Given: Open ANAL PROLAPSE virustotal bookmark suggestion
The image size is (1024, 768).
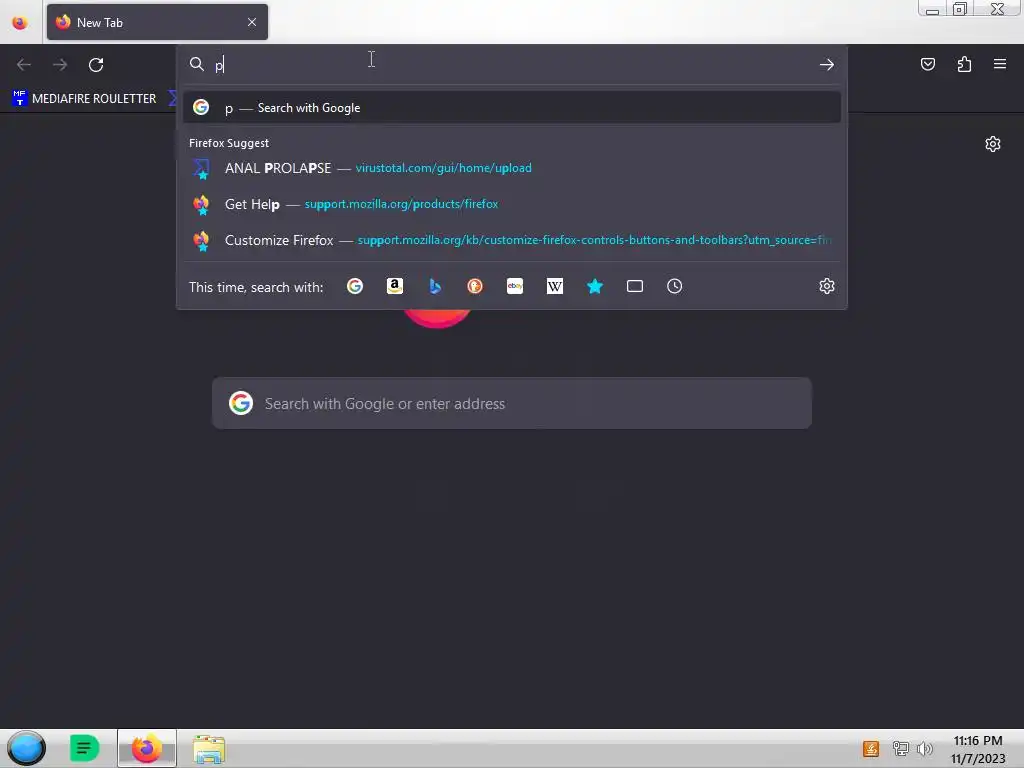Looking at the screenshot, I should coord(512,168).
